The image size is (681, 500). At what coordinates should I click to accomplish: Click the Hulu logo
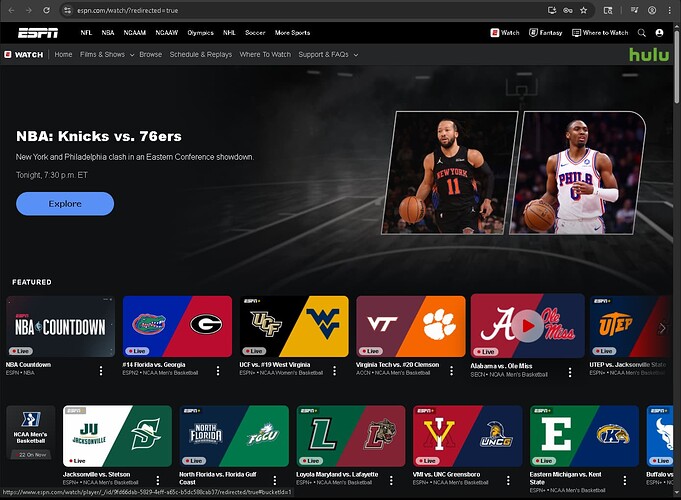(648, 54)
